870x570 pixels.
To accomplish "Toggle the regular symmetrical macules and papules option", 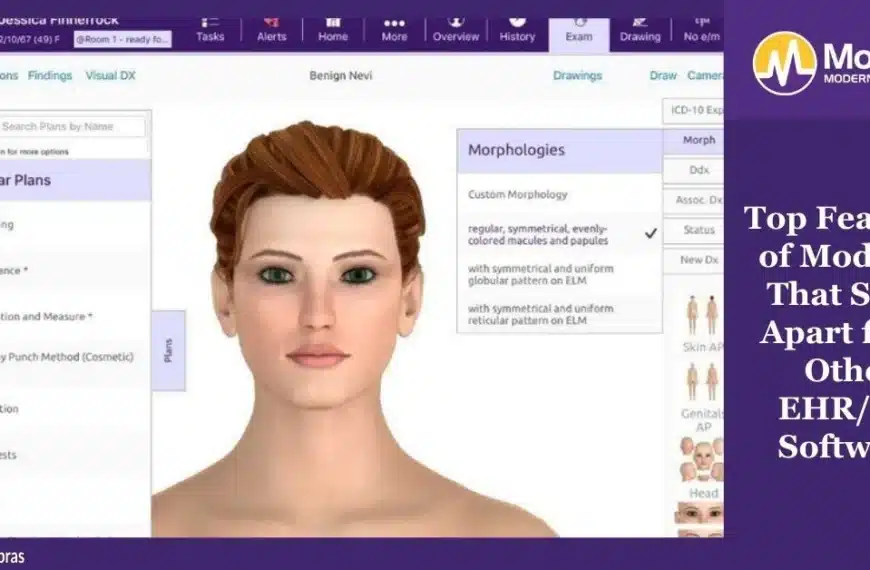I will [x=560, y=234].
